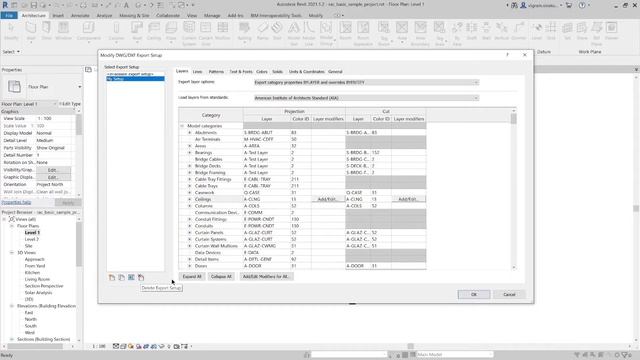
Task: Select the Column tool in ribbon
Action: (116, 31)
